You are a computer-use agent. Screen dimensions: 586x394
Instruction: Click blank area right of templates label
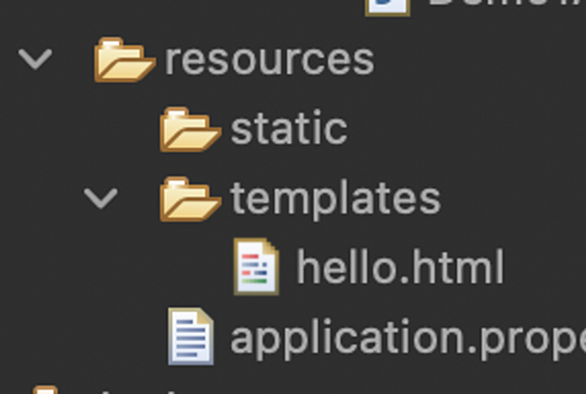(x=516, y=199)
